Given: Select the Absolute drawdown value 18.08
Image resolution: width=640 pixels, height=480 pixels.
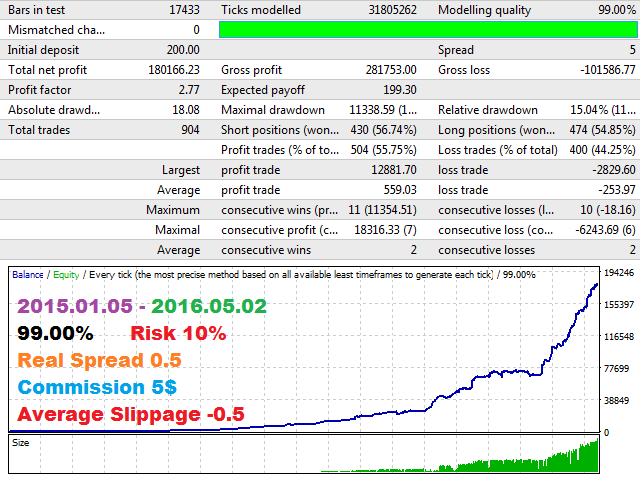Looking at the screenshot, I should coord(186,110).
